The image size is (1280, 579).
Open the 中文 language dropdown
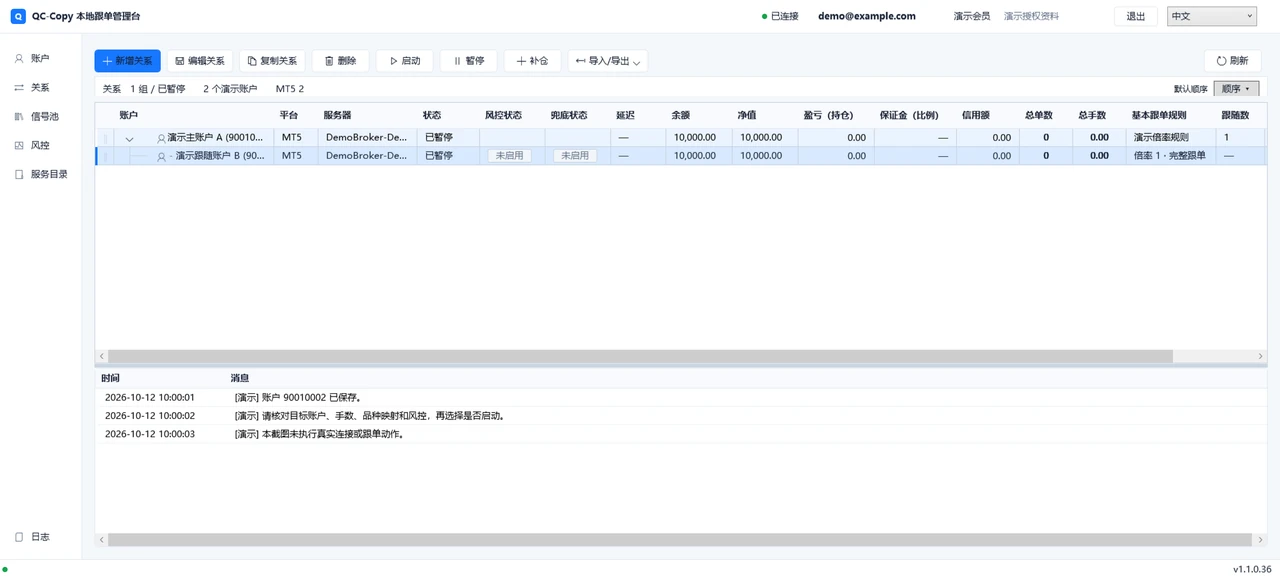1211,16
